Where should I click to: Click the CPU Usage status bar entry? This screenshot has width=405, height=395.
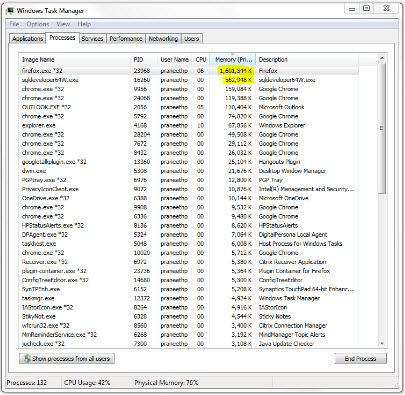(x=87, y=382)
